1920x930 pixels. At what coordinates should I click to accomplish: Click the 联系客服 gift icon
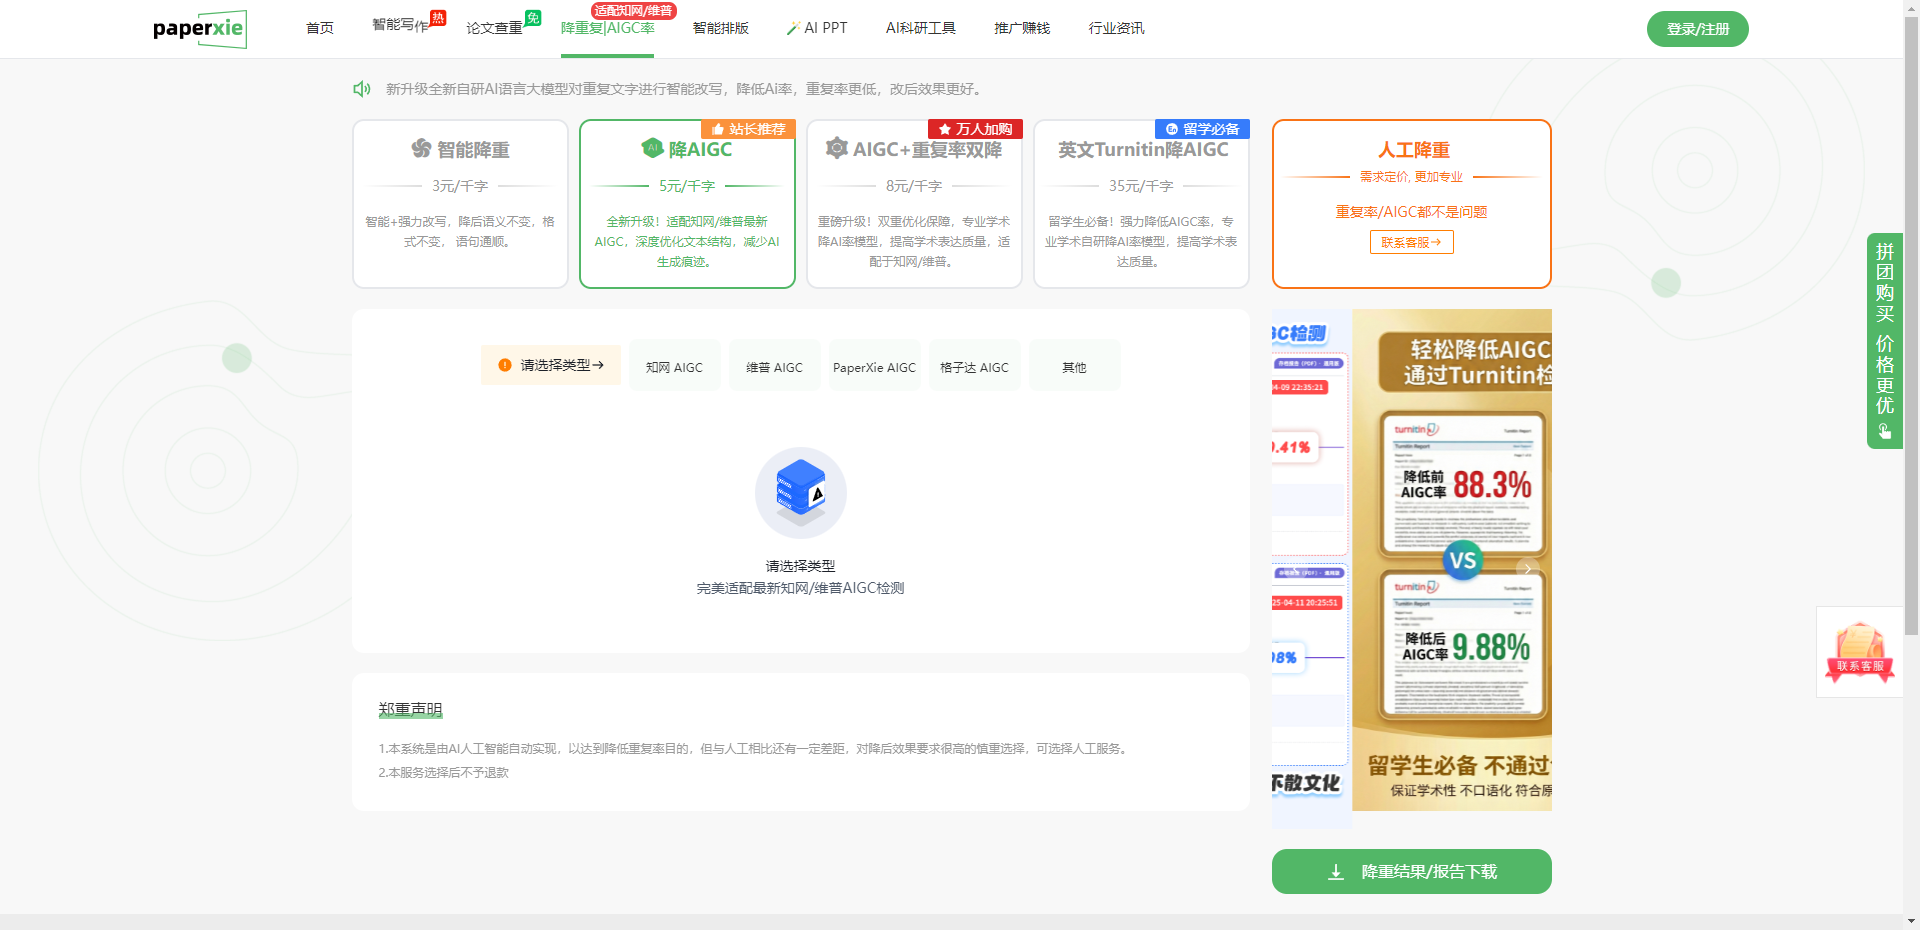tap(1860, 651)
